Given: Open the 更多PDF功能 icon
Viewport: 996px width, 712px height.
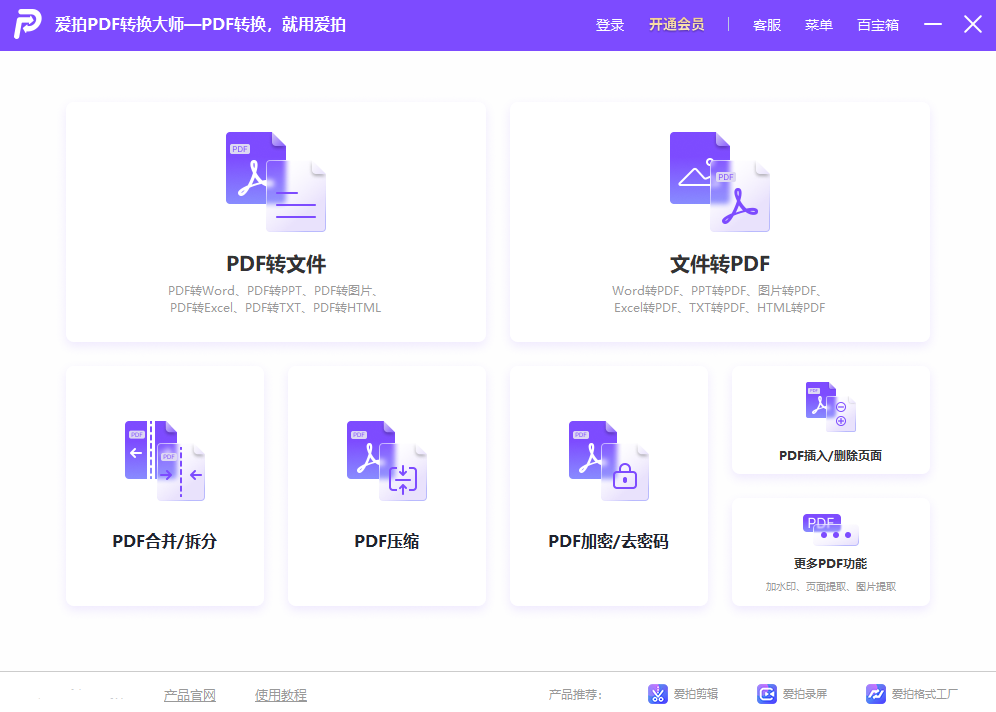Looking at the screenshot, I should 830,529.
